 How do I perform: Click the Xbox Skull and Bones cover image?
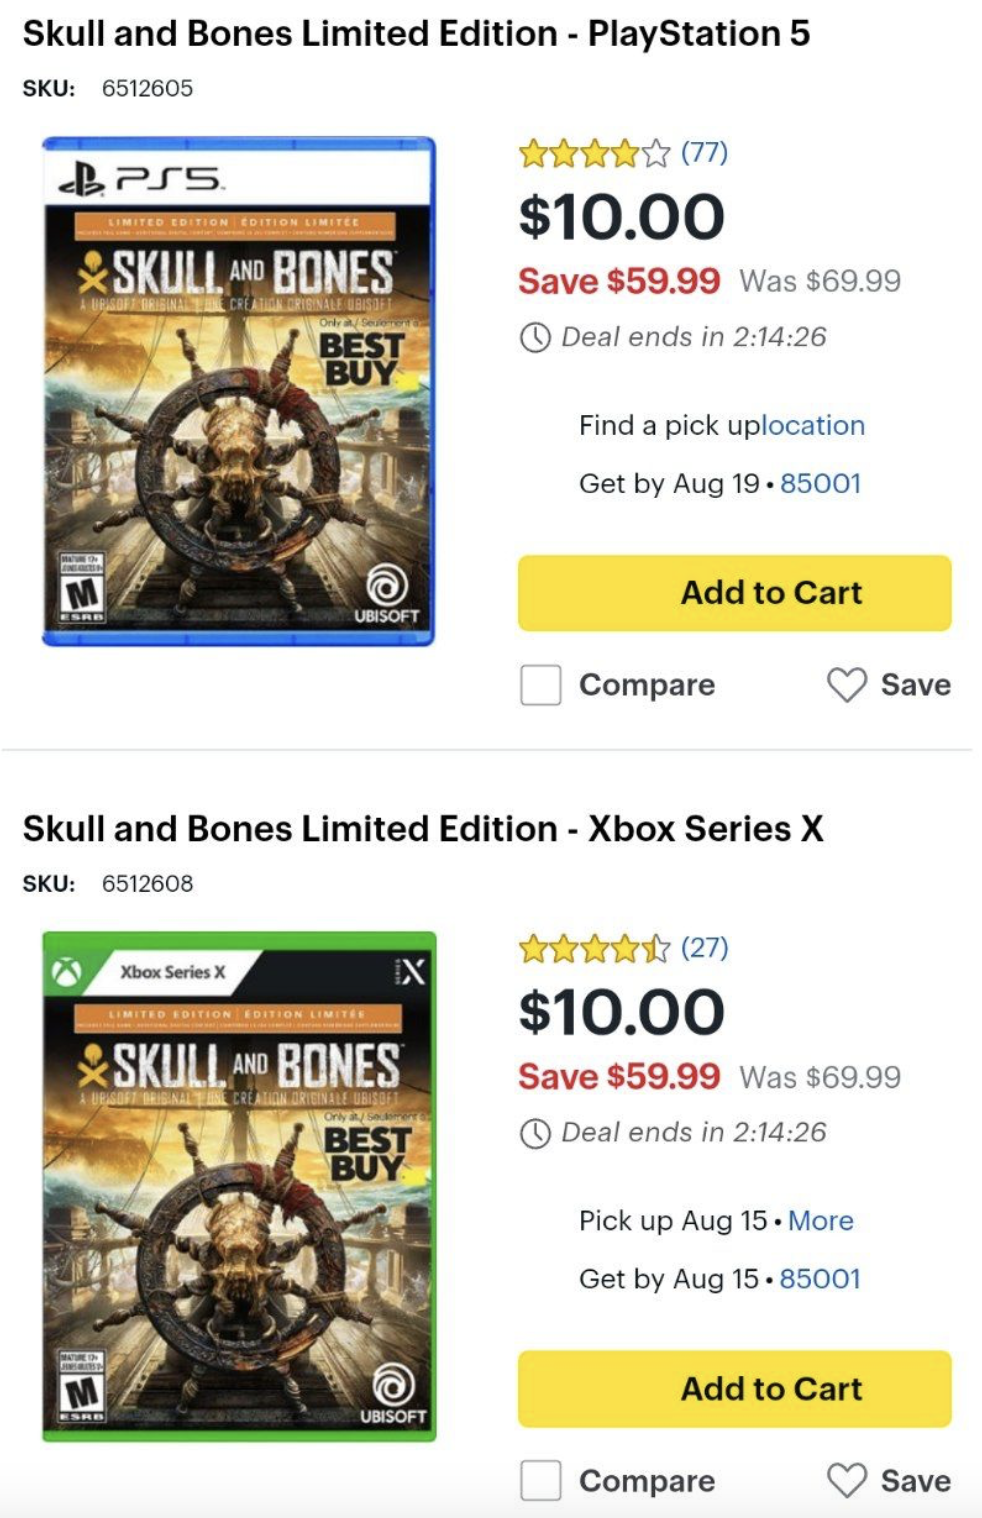239,1186
